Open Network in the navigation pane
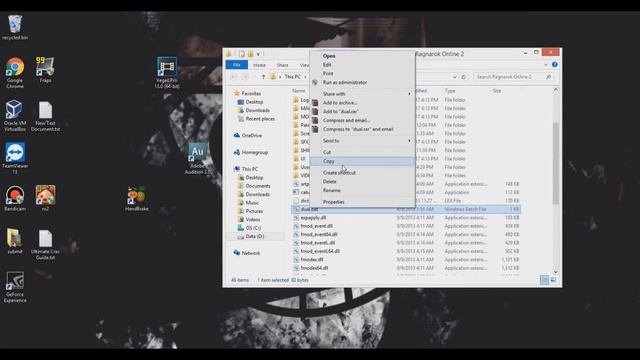 tap(247, 253)
